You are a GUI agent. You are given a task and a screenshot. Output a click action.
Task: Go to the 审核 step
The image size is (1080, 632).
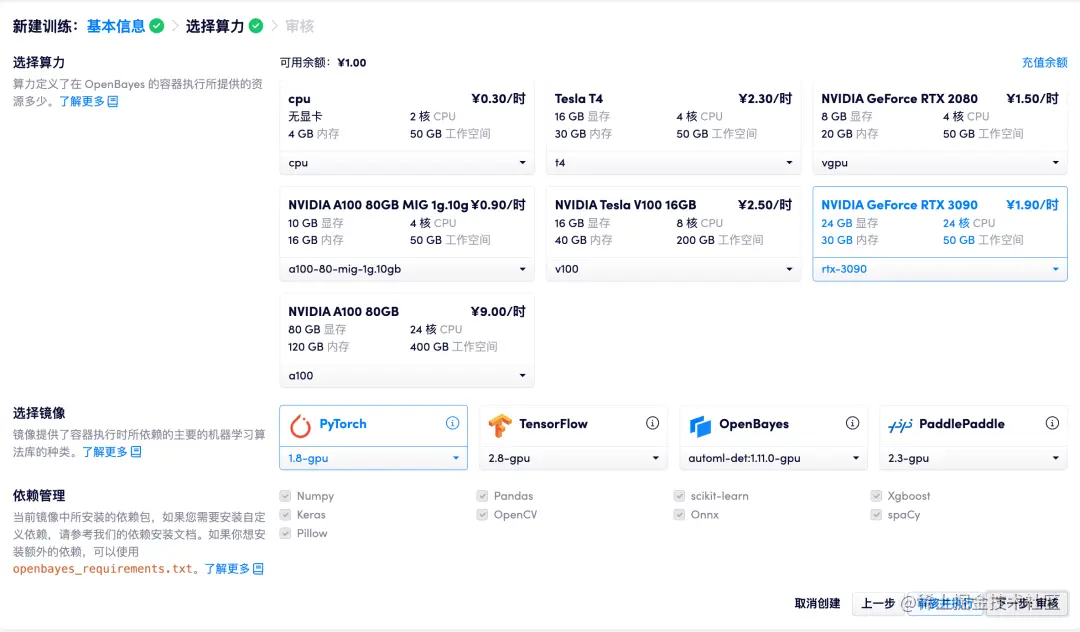[300, 26]
